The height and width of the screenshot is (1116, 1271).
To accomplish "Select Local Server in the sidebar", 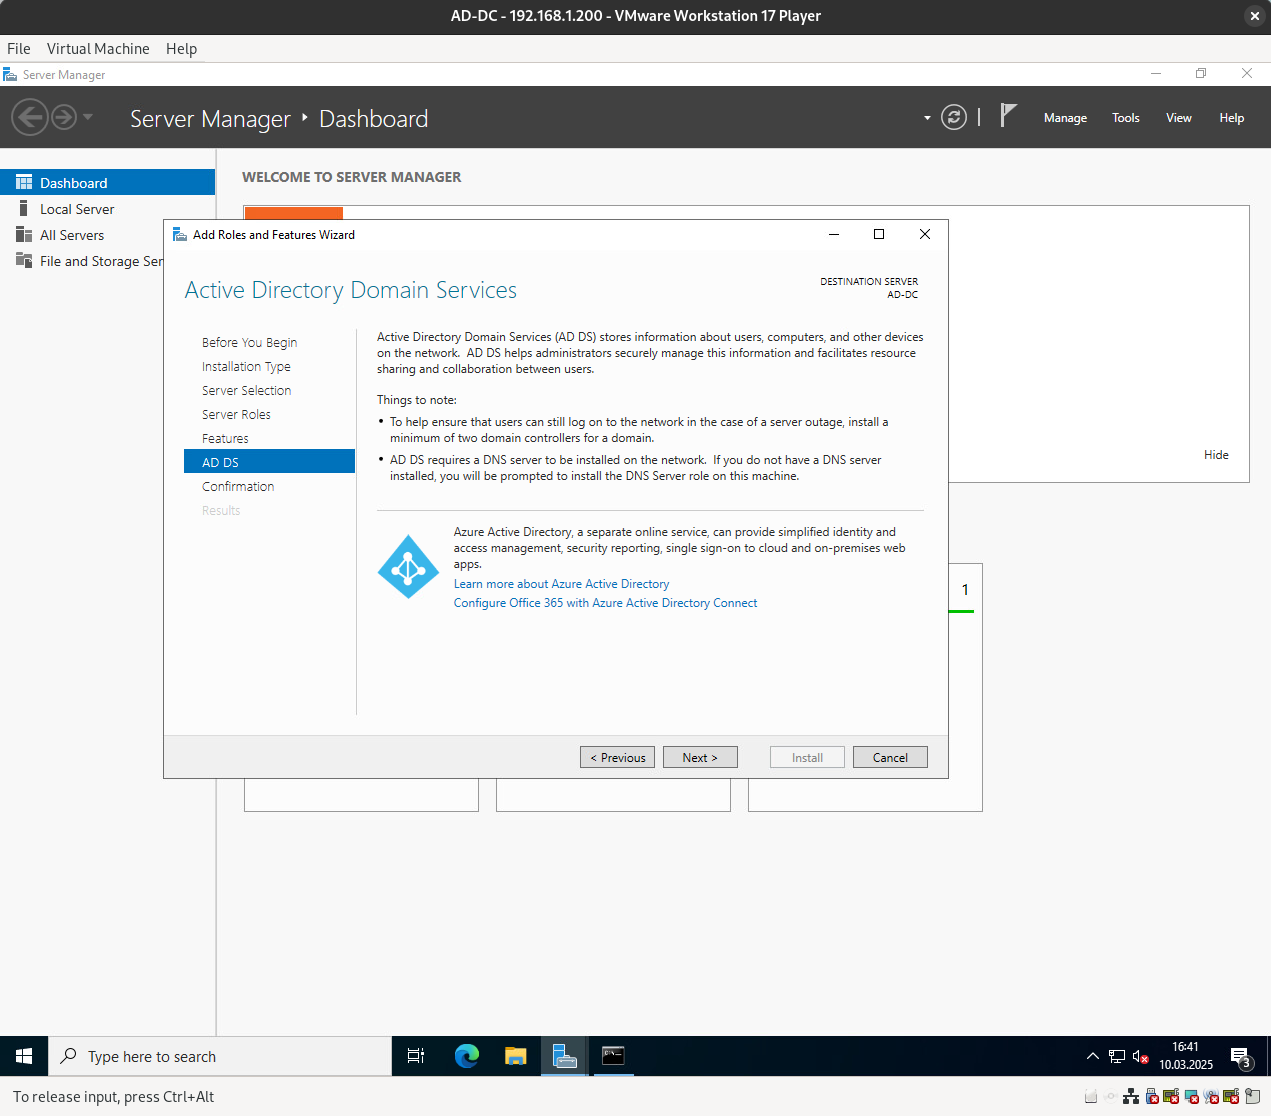I will 77,209.
